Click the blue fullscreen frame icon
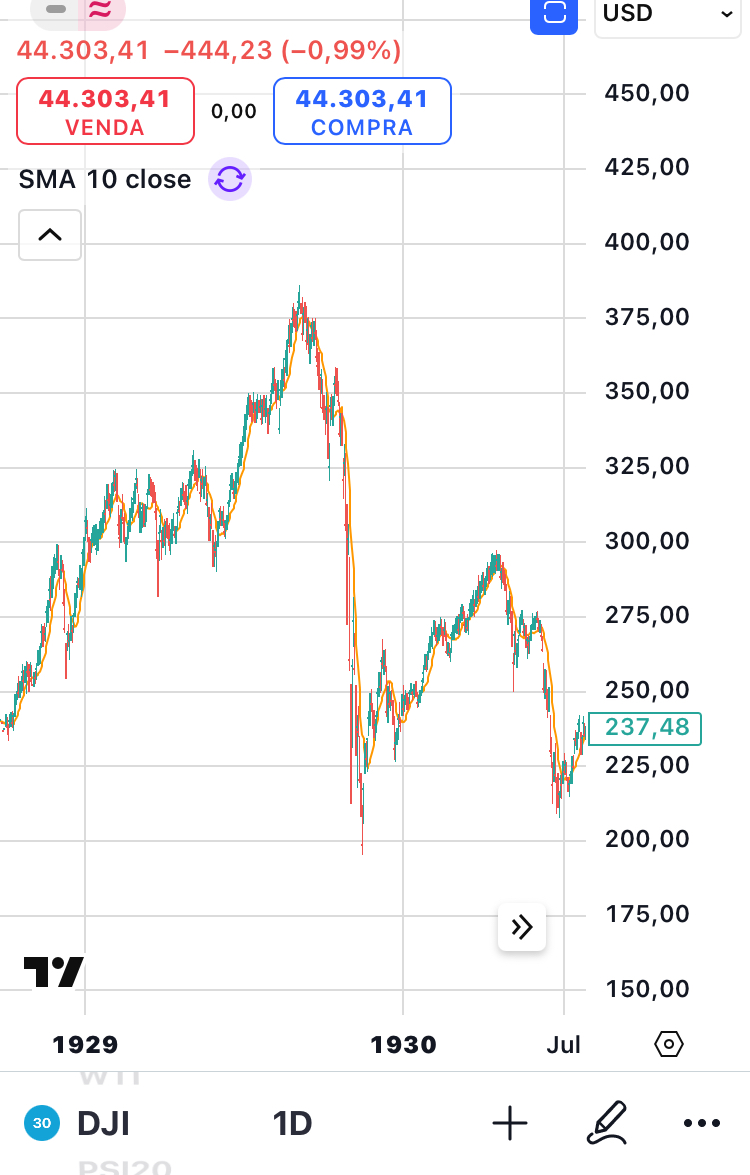750x1175 pixels. click(553, 14)
